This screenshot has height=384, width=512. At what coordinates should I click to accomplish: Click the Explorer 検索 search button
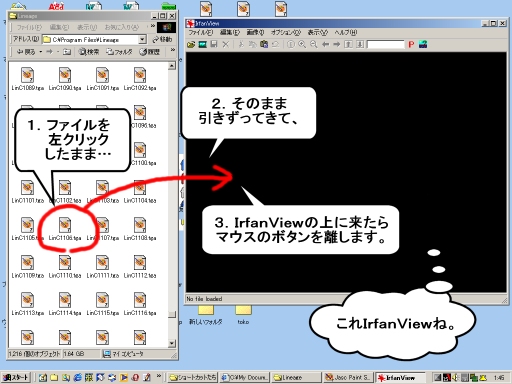[x=89, y=52]
